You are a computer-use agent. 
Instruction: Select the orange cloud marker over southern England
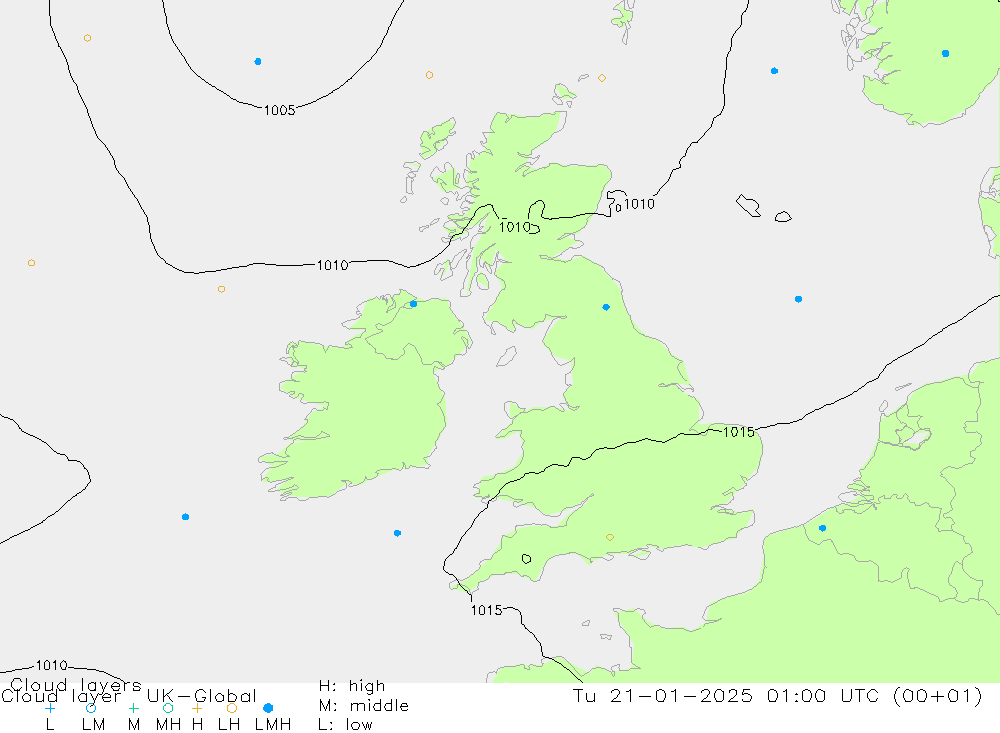pyautogui.click(x=610, y=537)
